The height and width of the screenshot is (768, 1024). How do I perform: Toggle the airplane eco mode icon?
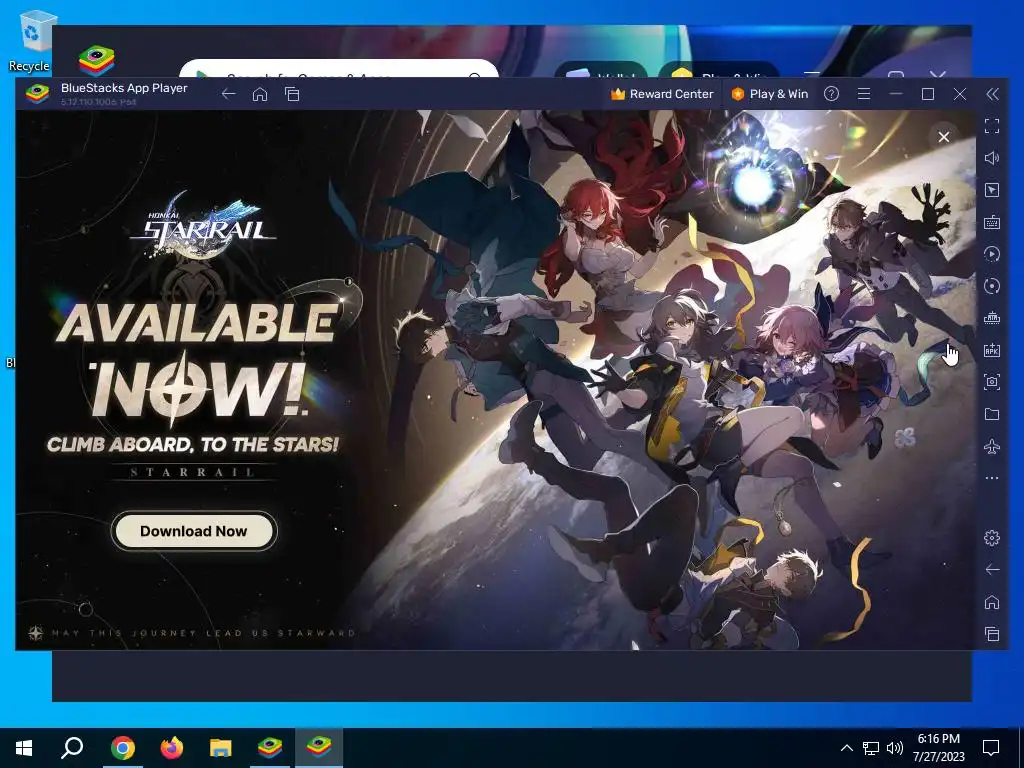coord(992,447)
